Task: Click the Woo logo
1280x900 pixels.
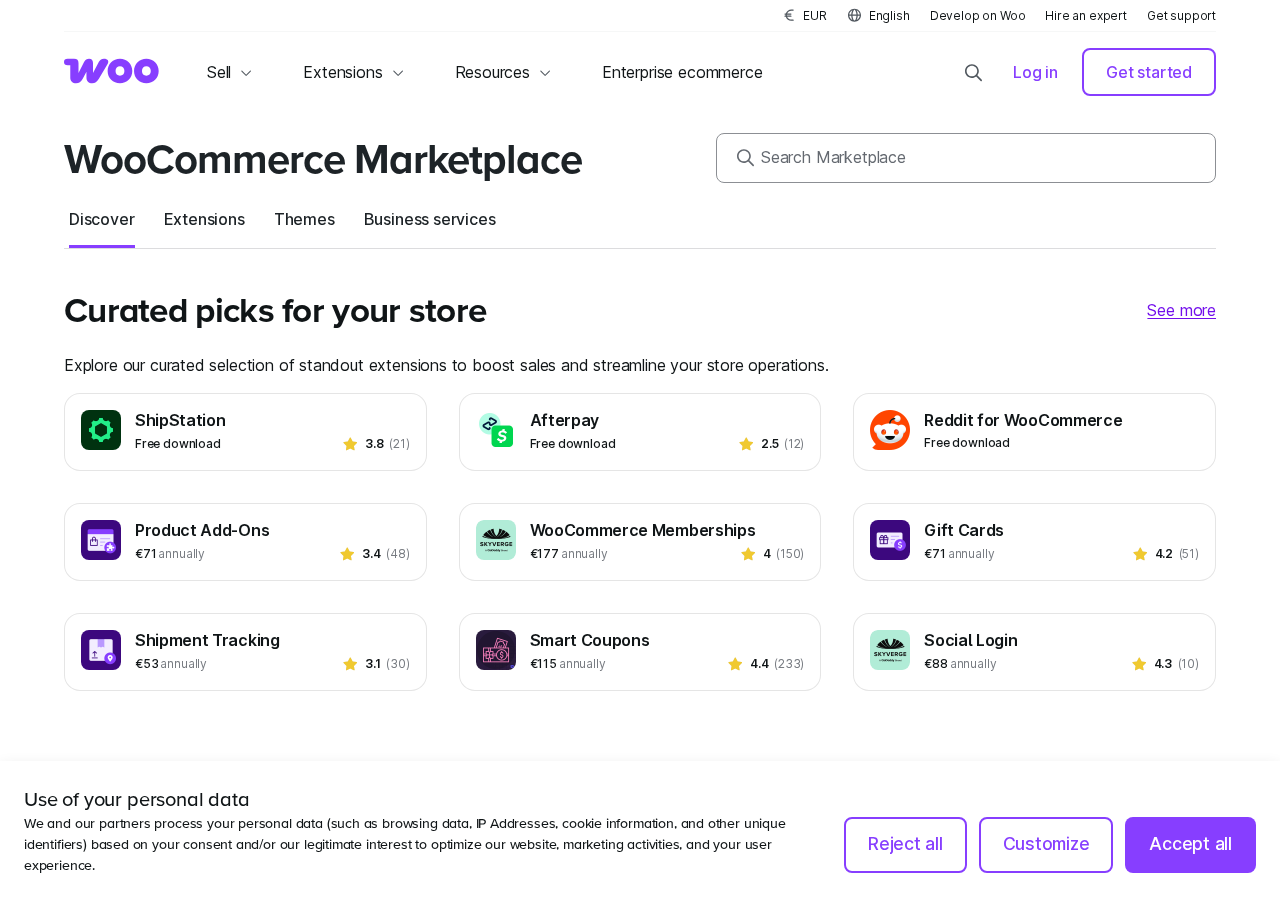Action: point(111,71)
